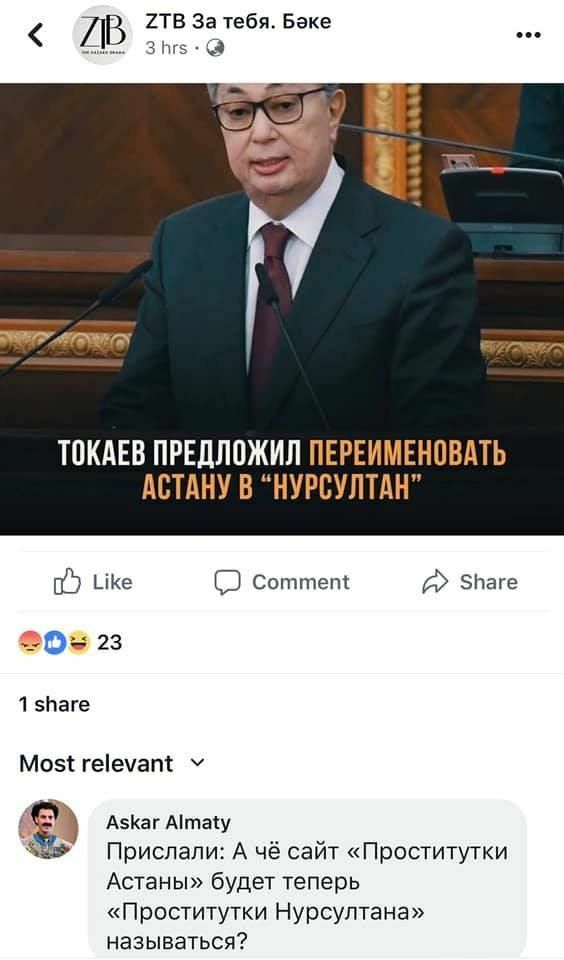Tap the ZTB page profile logo
The image size is (564, 960).
point(102,35)
